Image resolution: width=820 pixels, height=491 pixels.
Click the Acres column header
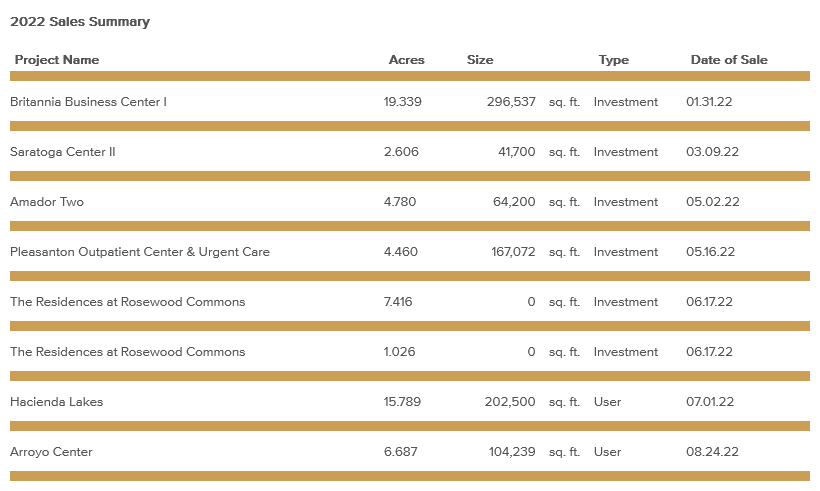pos(406,60)
